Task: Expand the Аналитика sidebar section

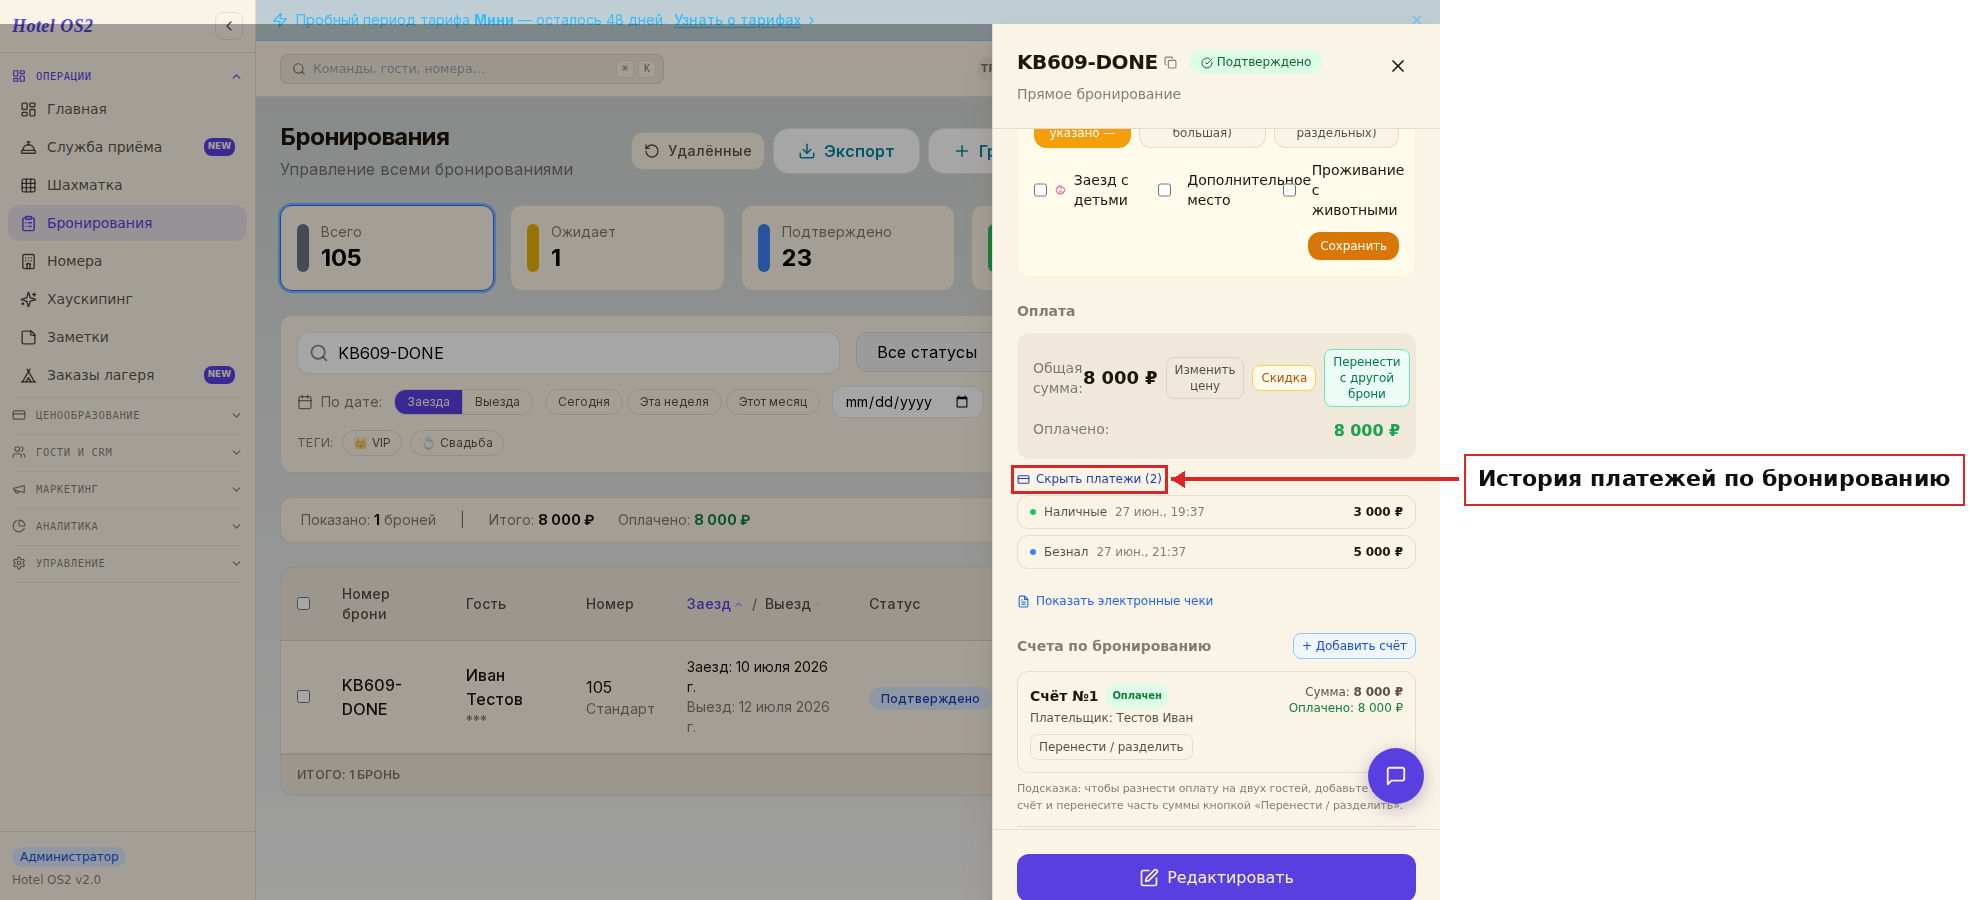Action: pyautogui.click(x=127, y=526)
